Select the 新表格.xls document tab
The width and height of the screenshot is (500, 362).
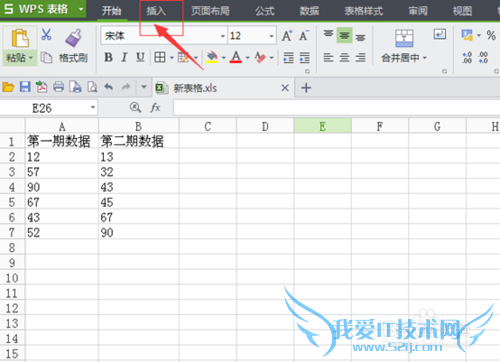224,88
